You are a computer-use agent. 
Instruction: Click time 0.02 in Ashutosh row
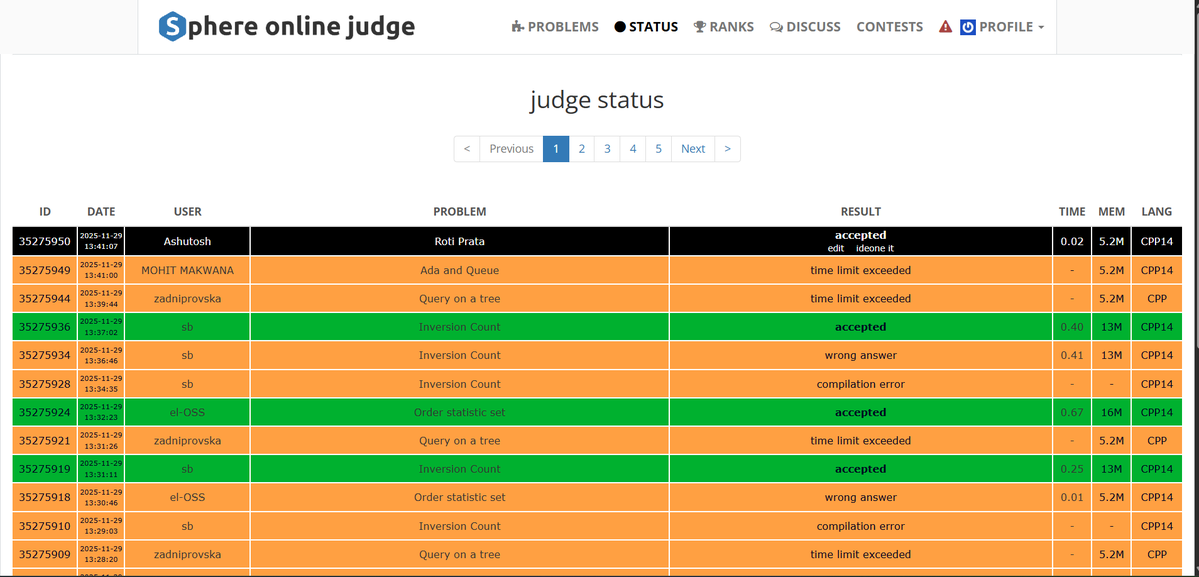point(1072,241)
